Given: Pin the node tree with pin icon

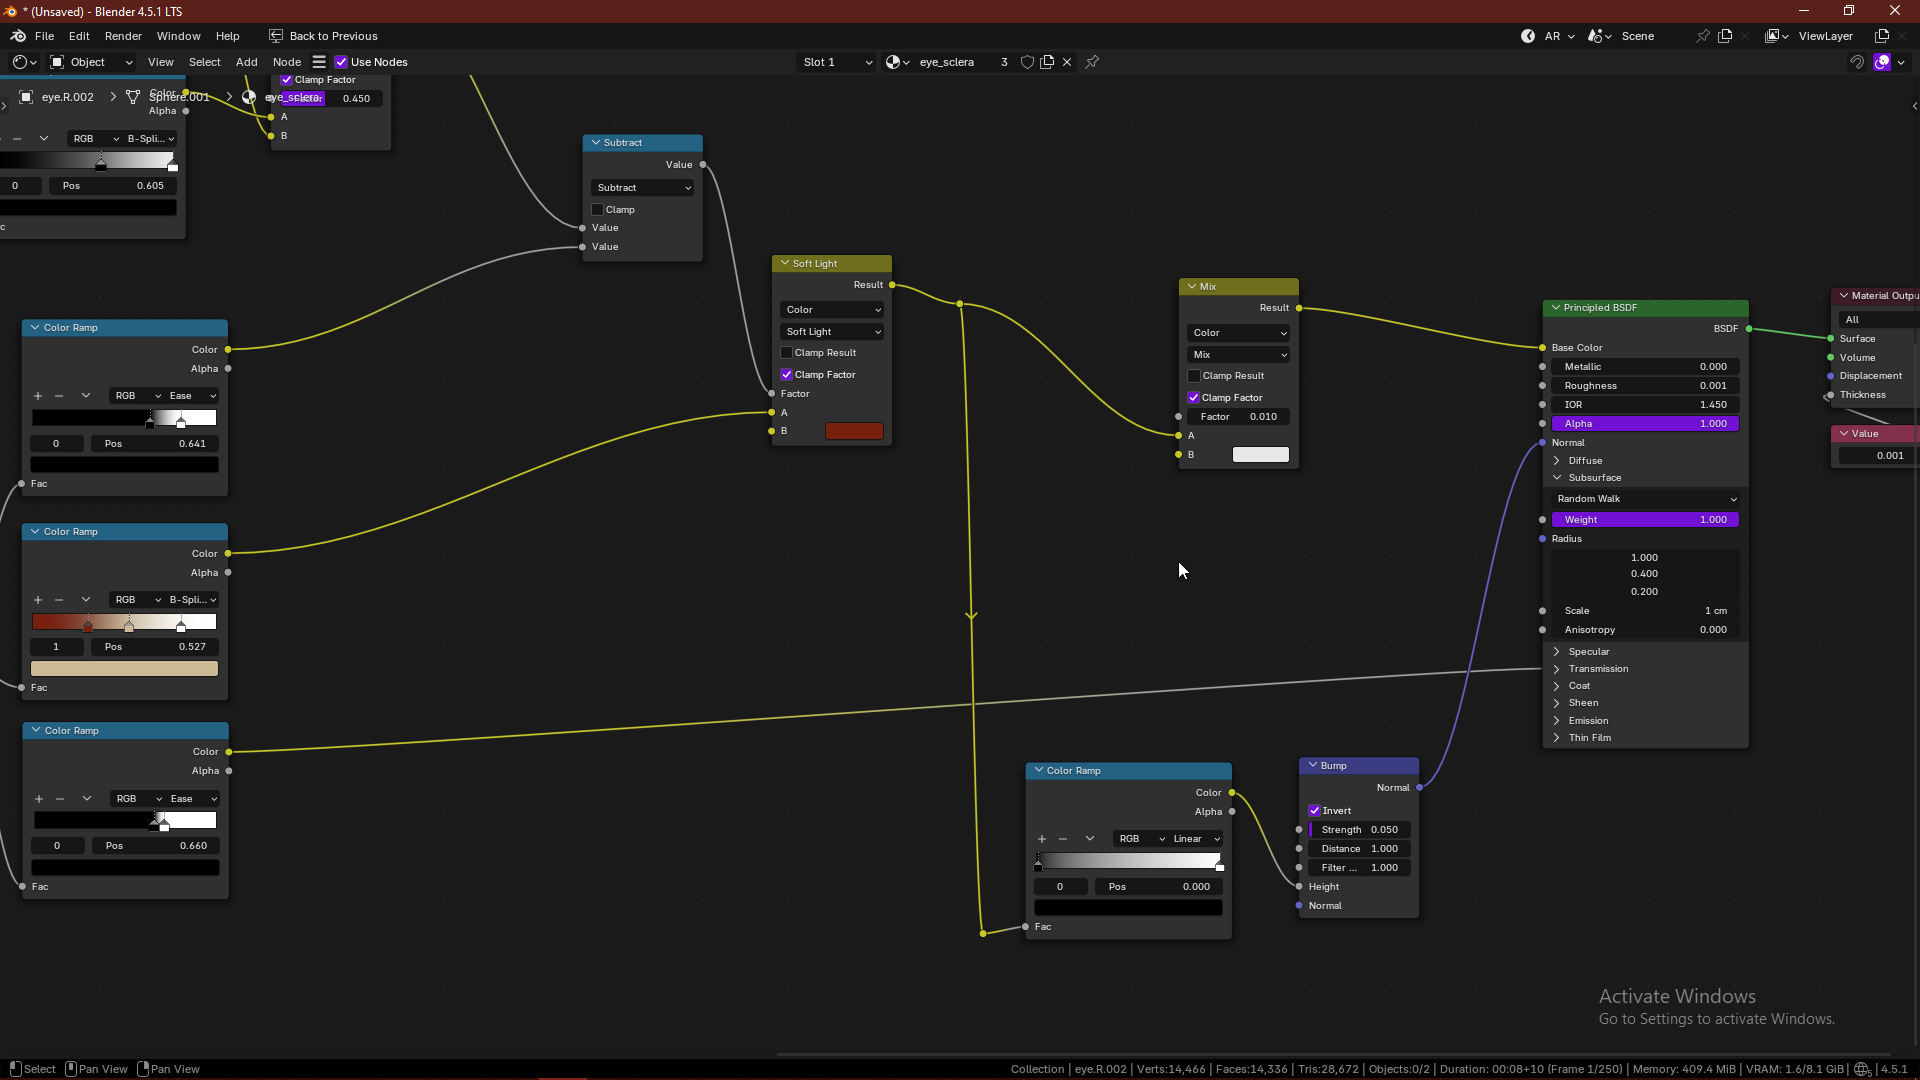Looking at the screenshot, I should click(1092, 62).
